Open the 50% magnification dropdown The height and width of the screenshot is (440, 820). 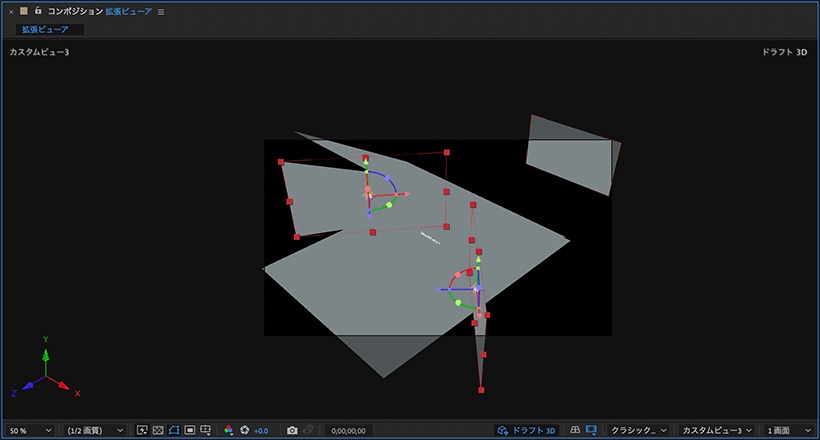coord(31,431)
